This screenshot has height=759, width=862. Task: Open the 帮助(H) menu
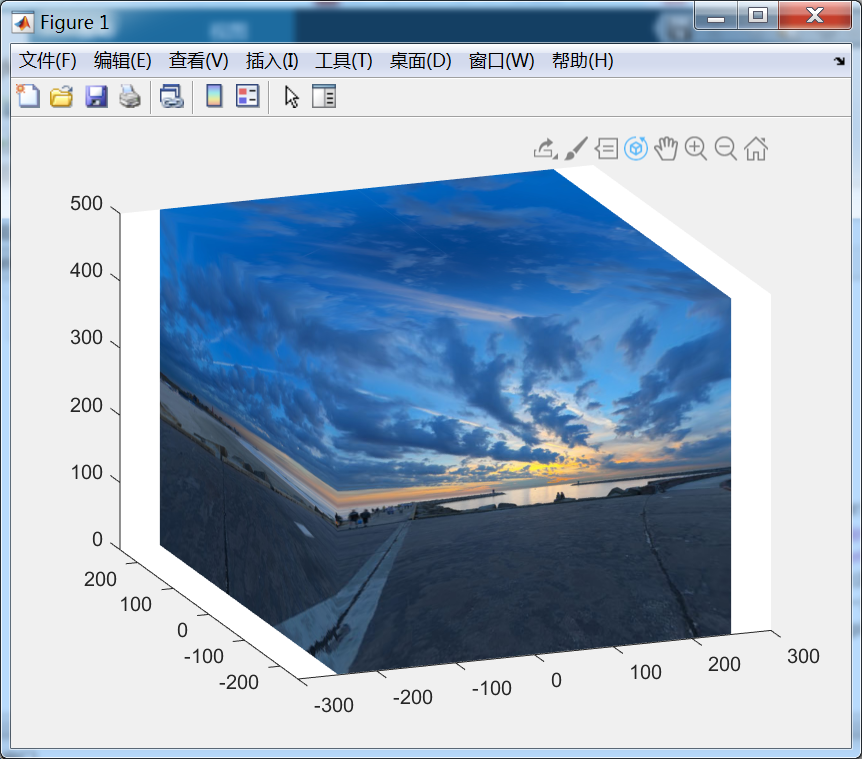click(583, 60)
